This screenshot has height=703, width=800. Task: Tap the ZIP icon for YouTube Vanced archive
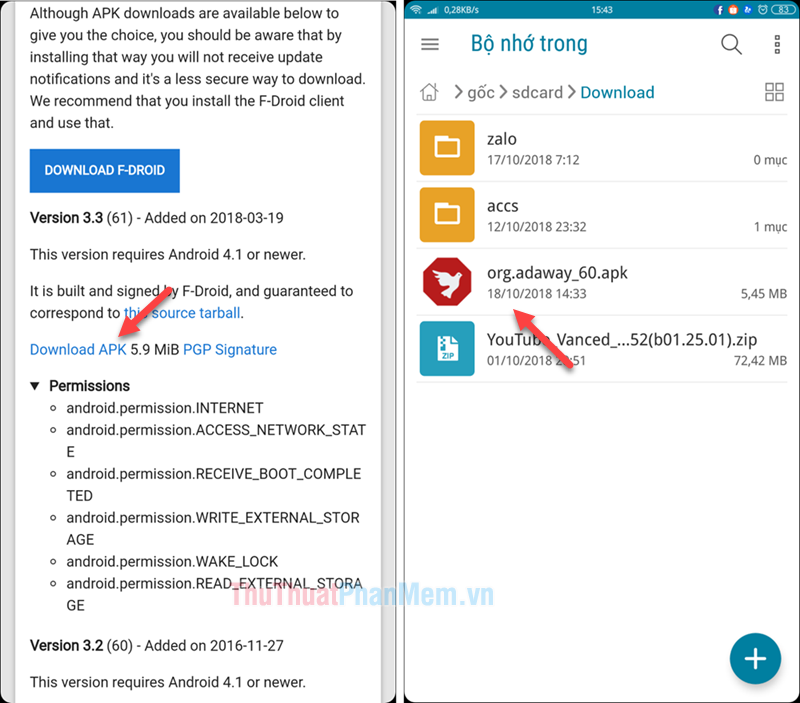click(446, 348)
